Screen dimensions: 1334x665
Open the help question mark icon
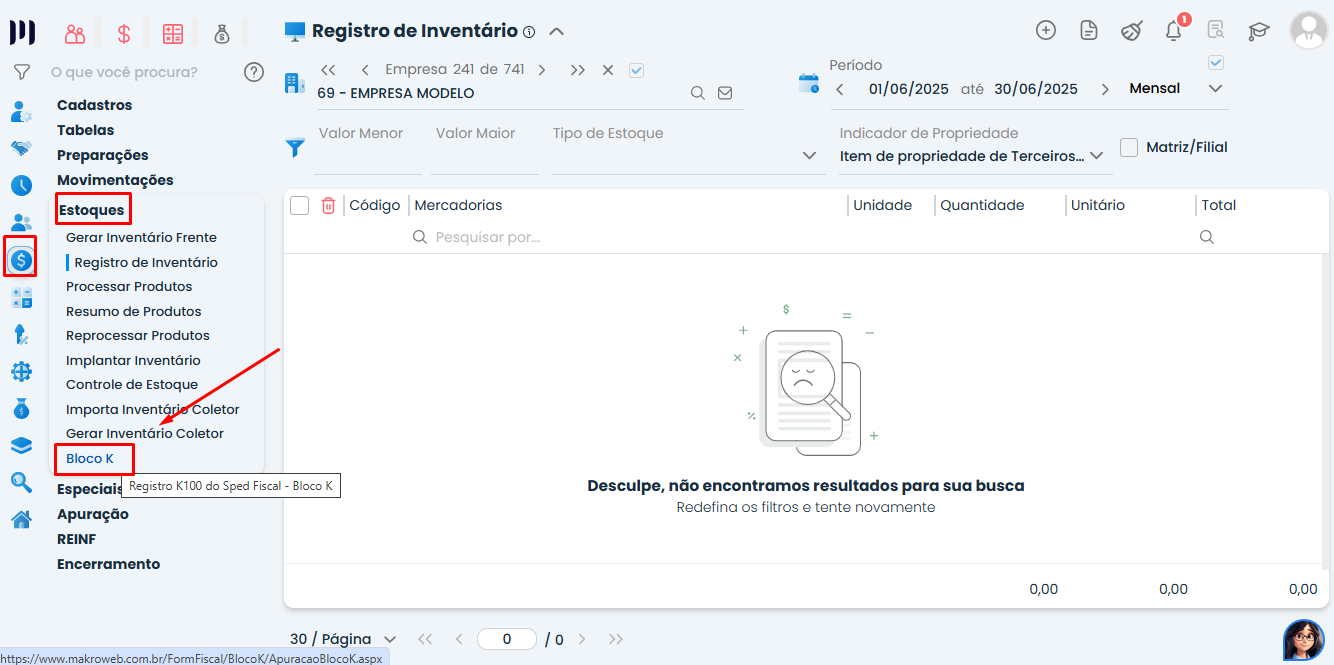tap(254, 72)
